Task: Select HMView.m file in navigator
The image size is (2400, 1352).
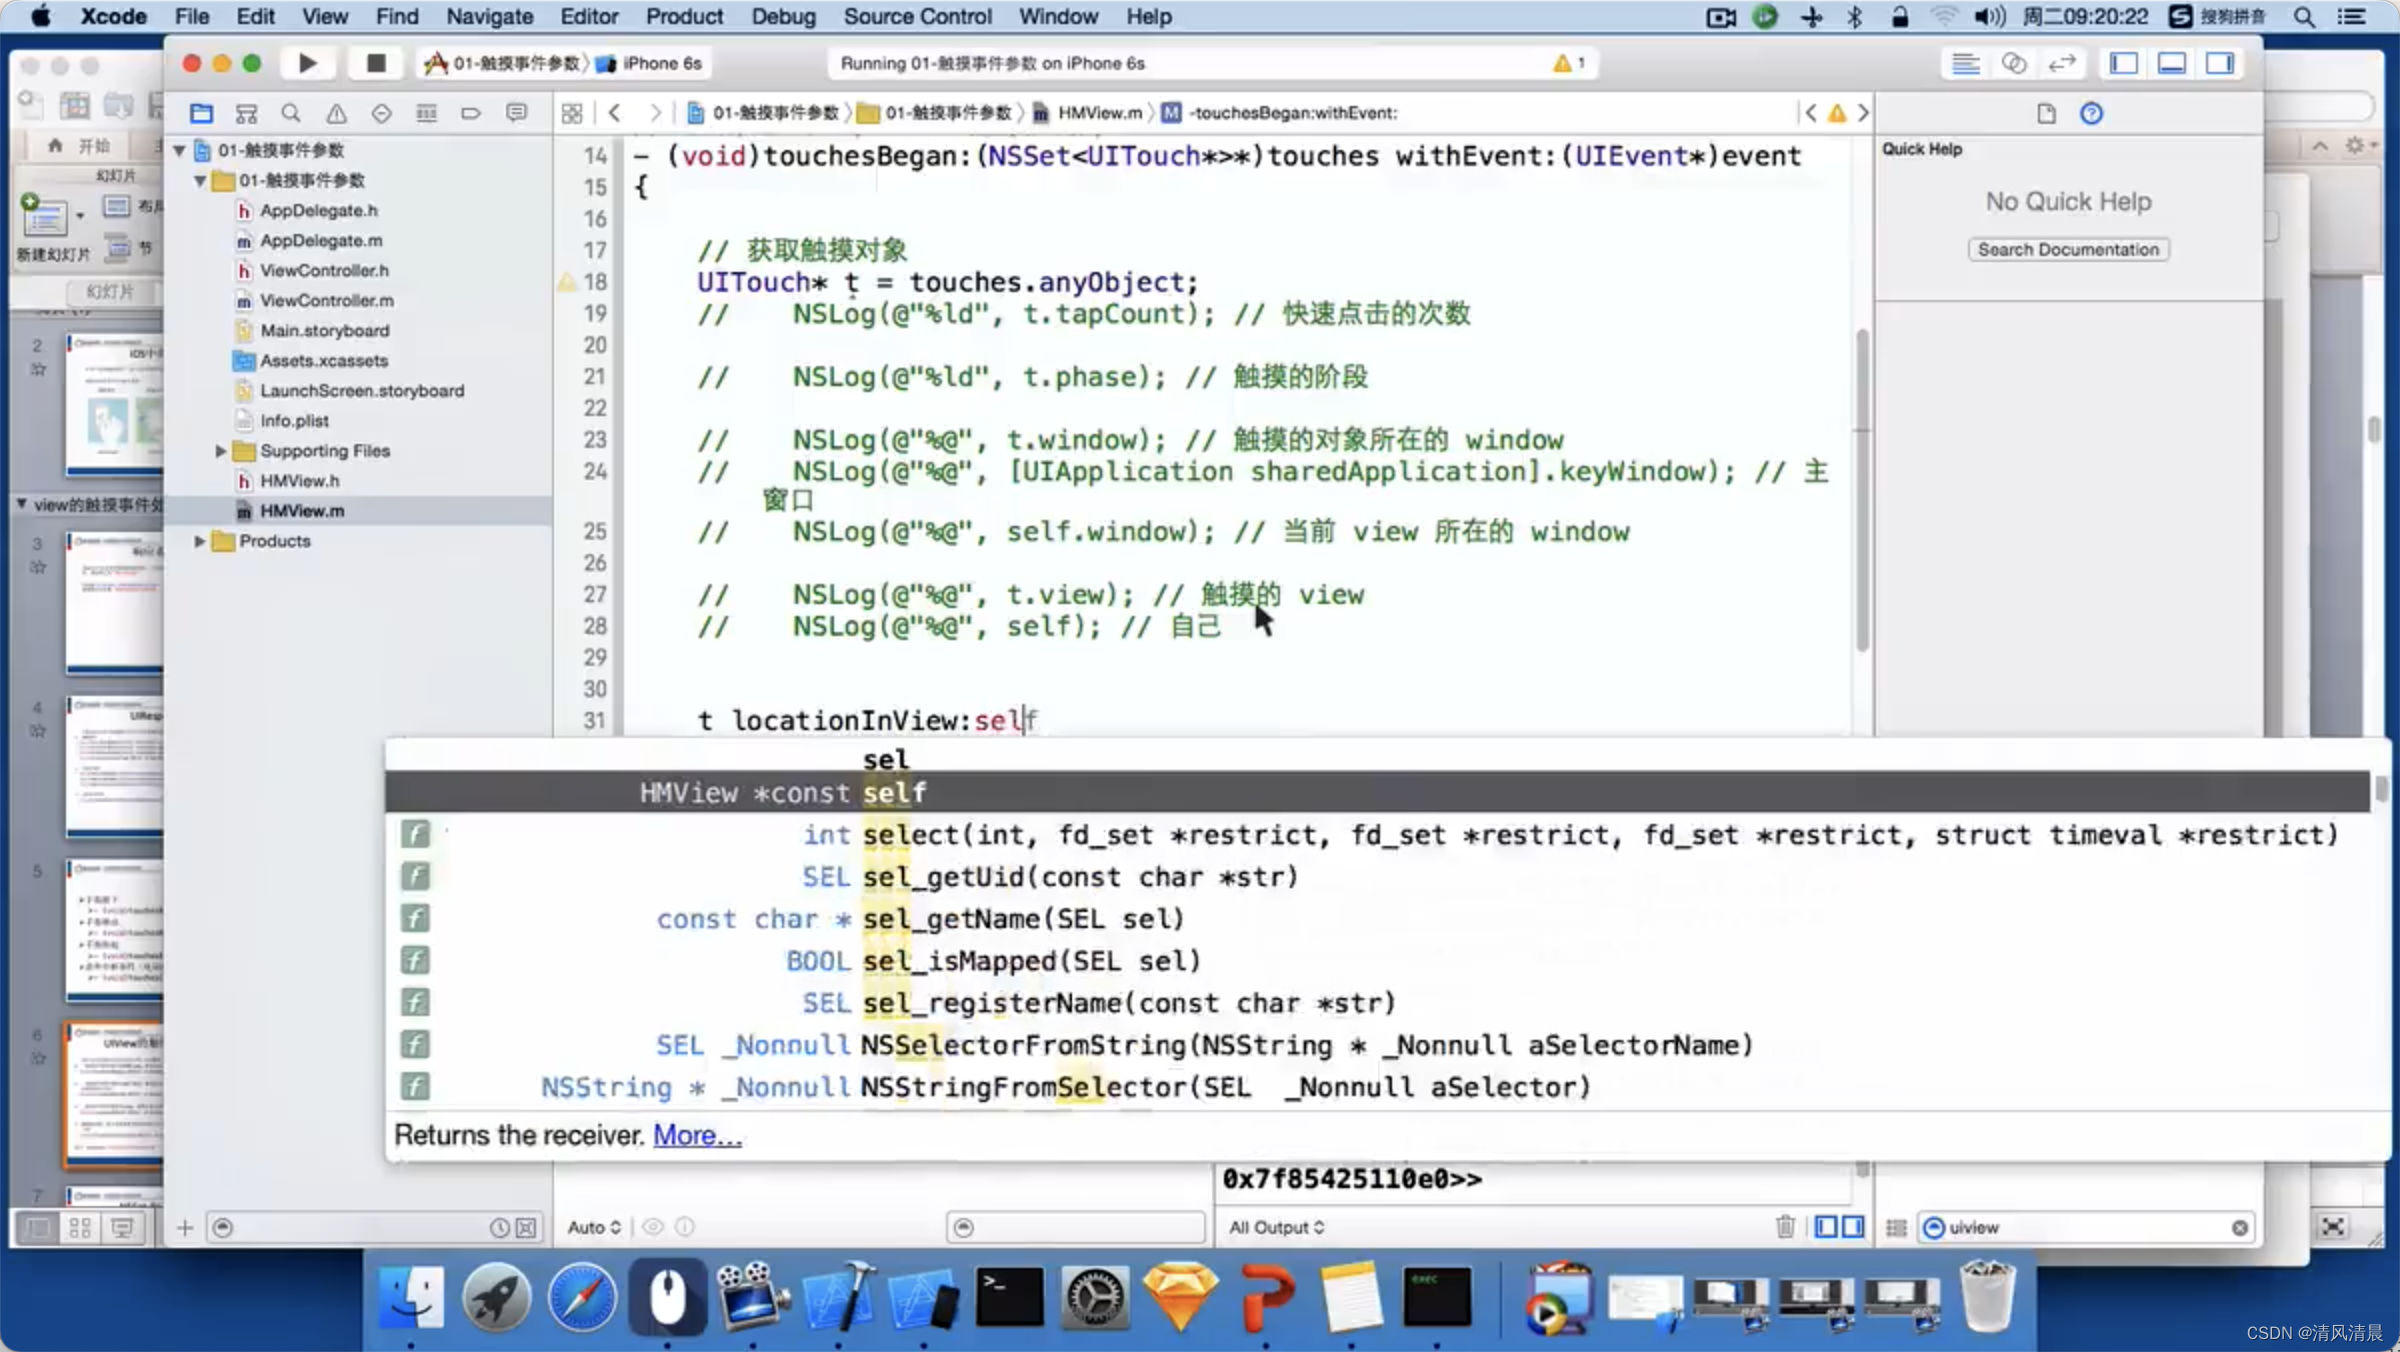Action: (x=302, y=509)
